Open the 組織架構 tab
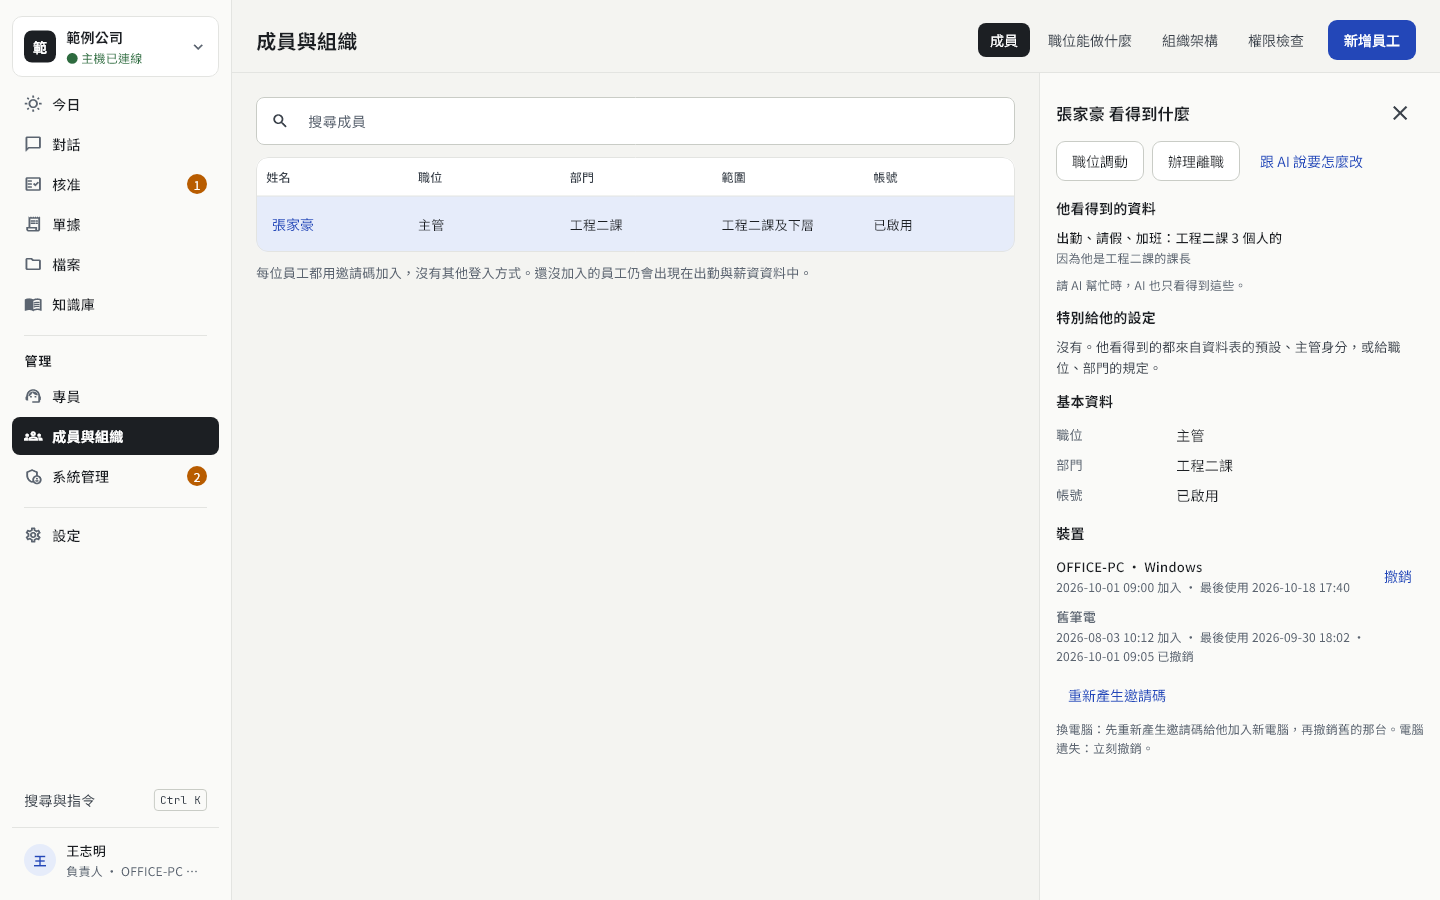Image resolution: width=1440 pixels, height=900 pixels. (x=1190, y=40)
